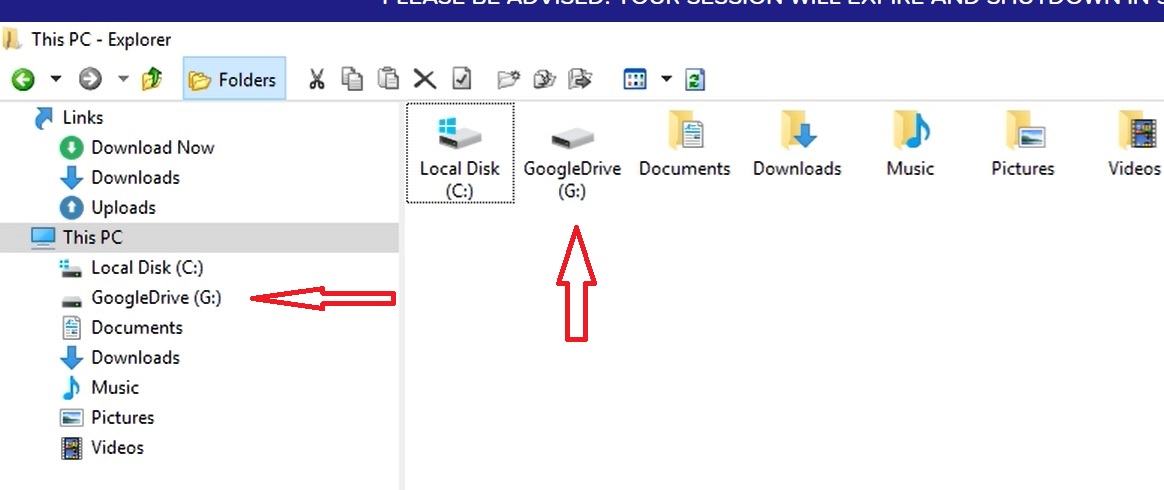
Task: Select the GoogleDrive (G:) drive in file pane
Action: pyautogui.click(x=572, y=153)
